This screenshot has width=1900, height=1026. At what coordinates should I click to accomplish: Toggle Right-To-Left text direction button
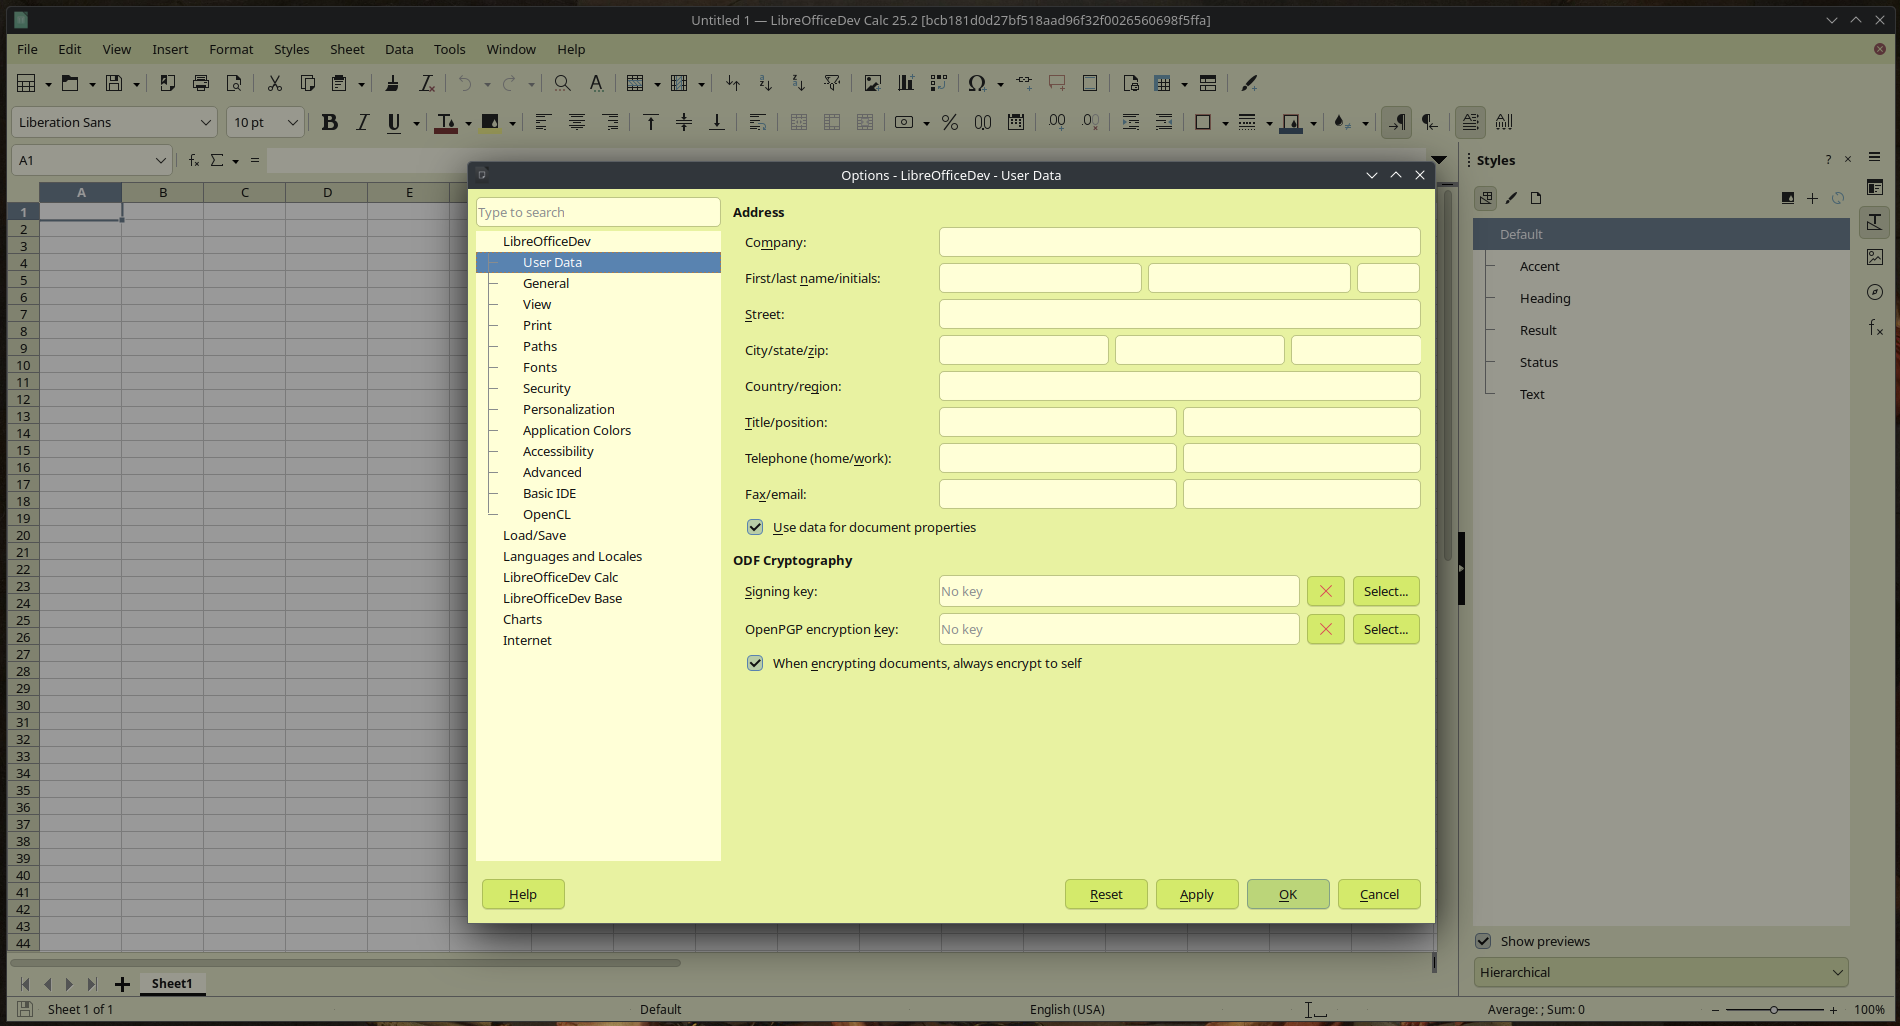click(1430, 122)
